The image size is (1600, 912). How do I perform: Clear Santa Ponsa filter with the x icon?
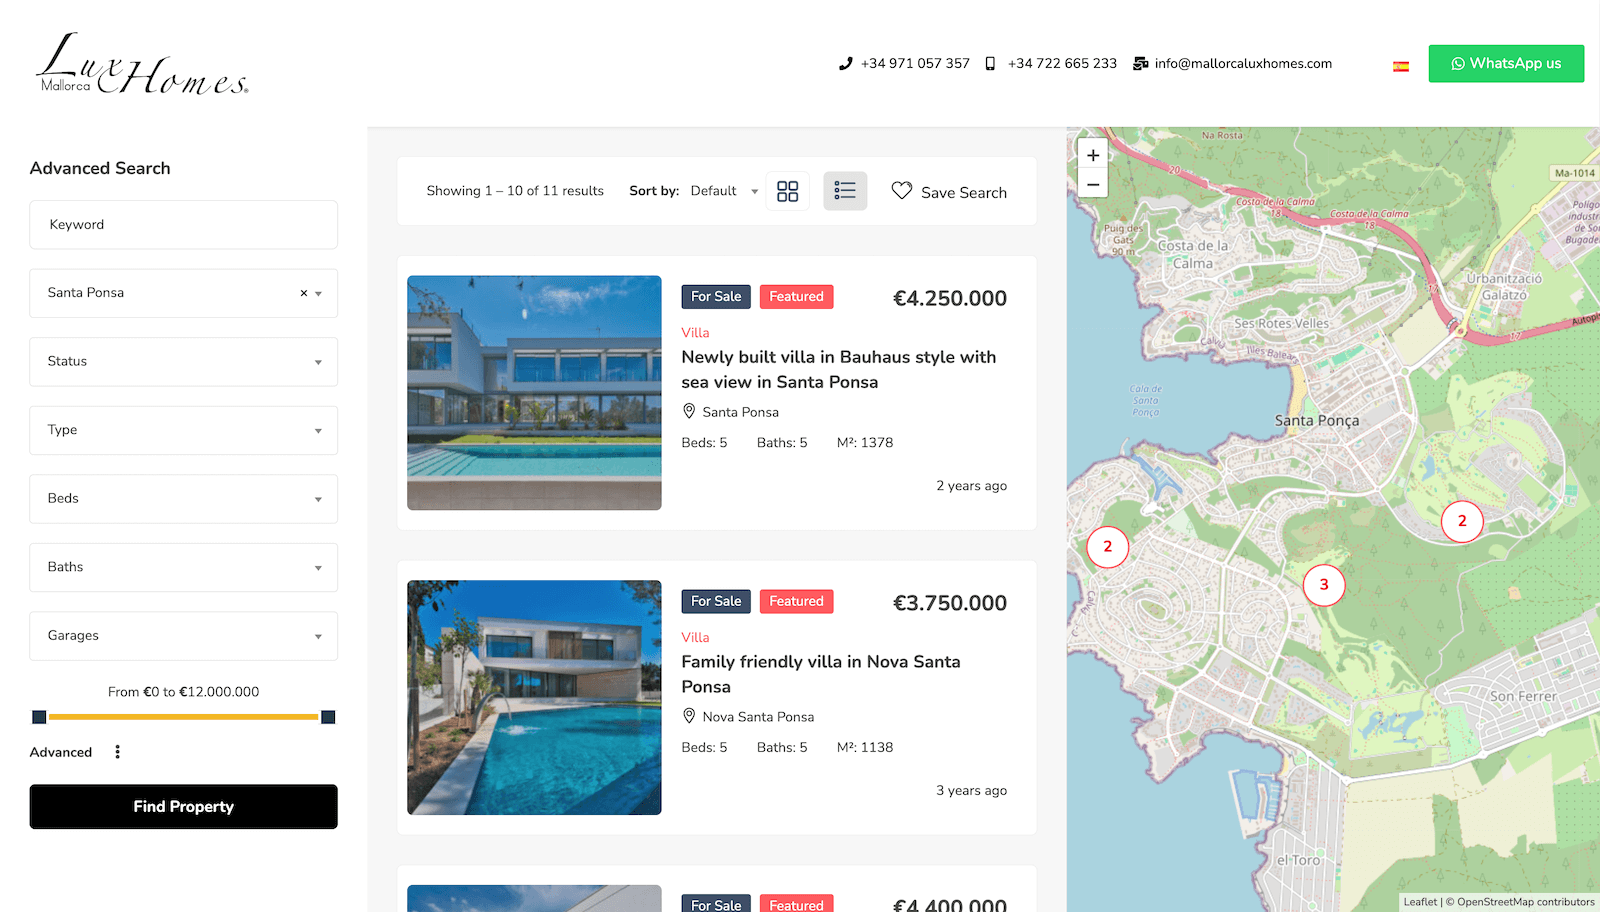302,292
